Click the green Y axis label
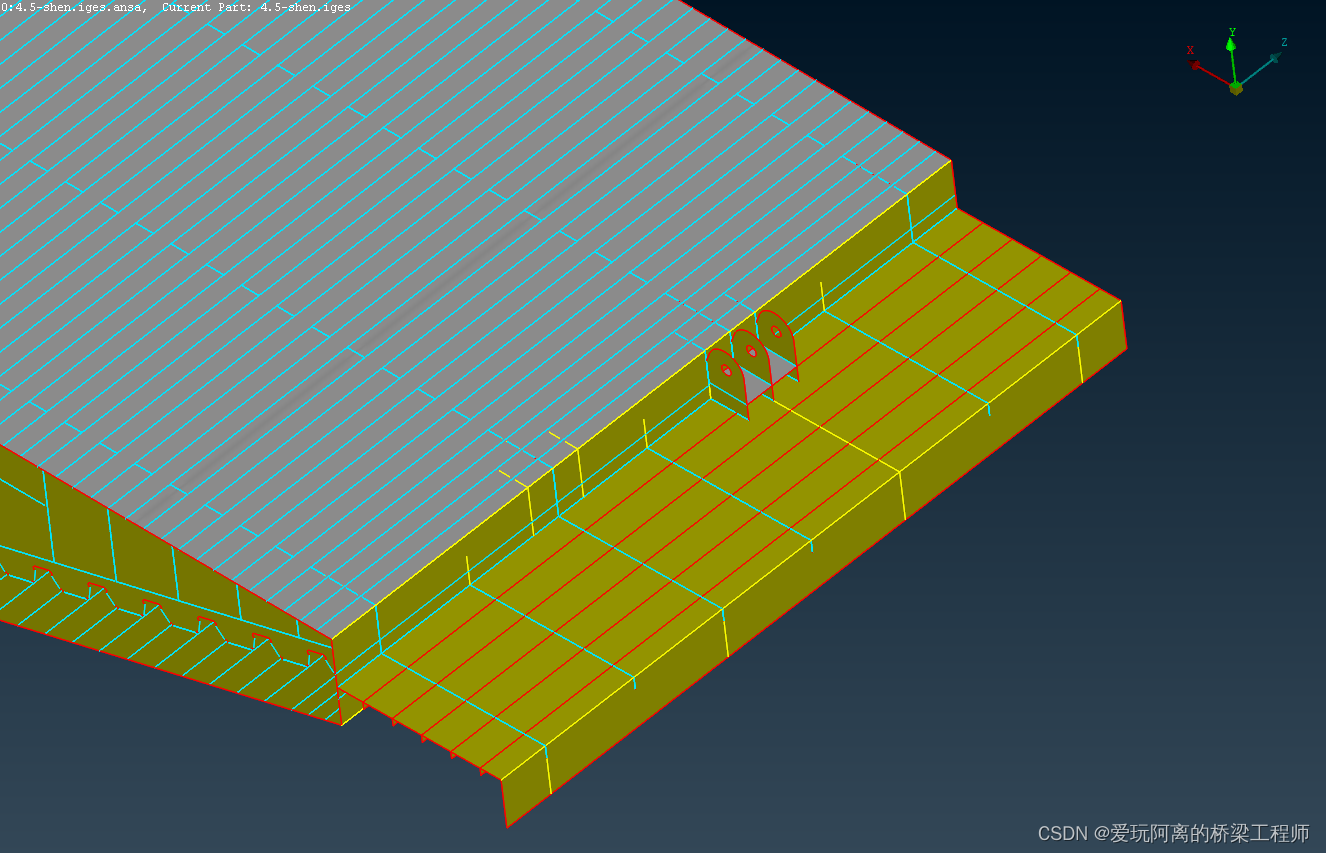1326x853 pixels. (x=1232, y=32)
